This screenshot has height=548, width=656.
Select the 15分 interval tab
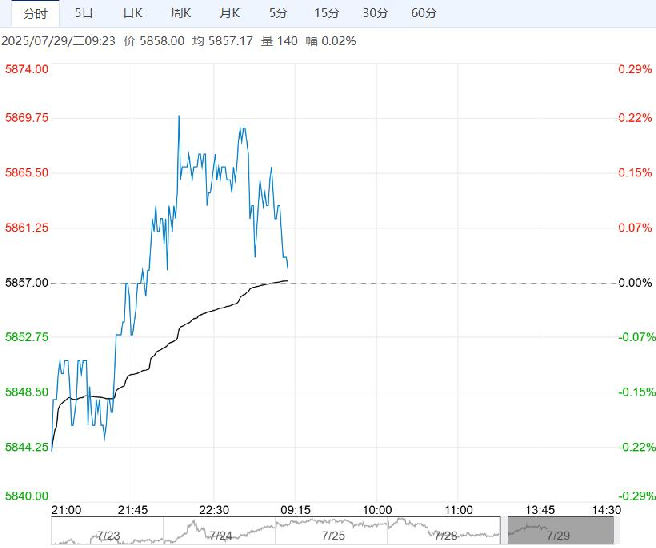(x=326, y=13)
